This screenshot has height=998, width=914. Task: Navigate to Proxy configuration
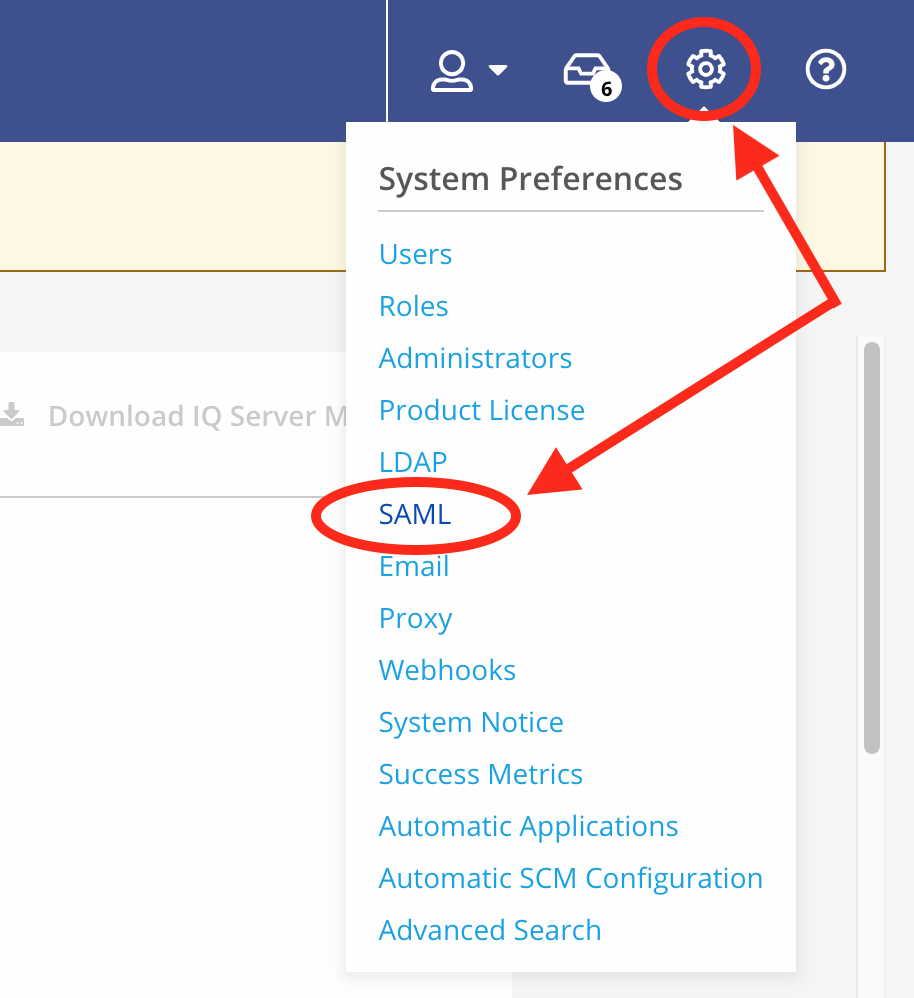415,618
